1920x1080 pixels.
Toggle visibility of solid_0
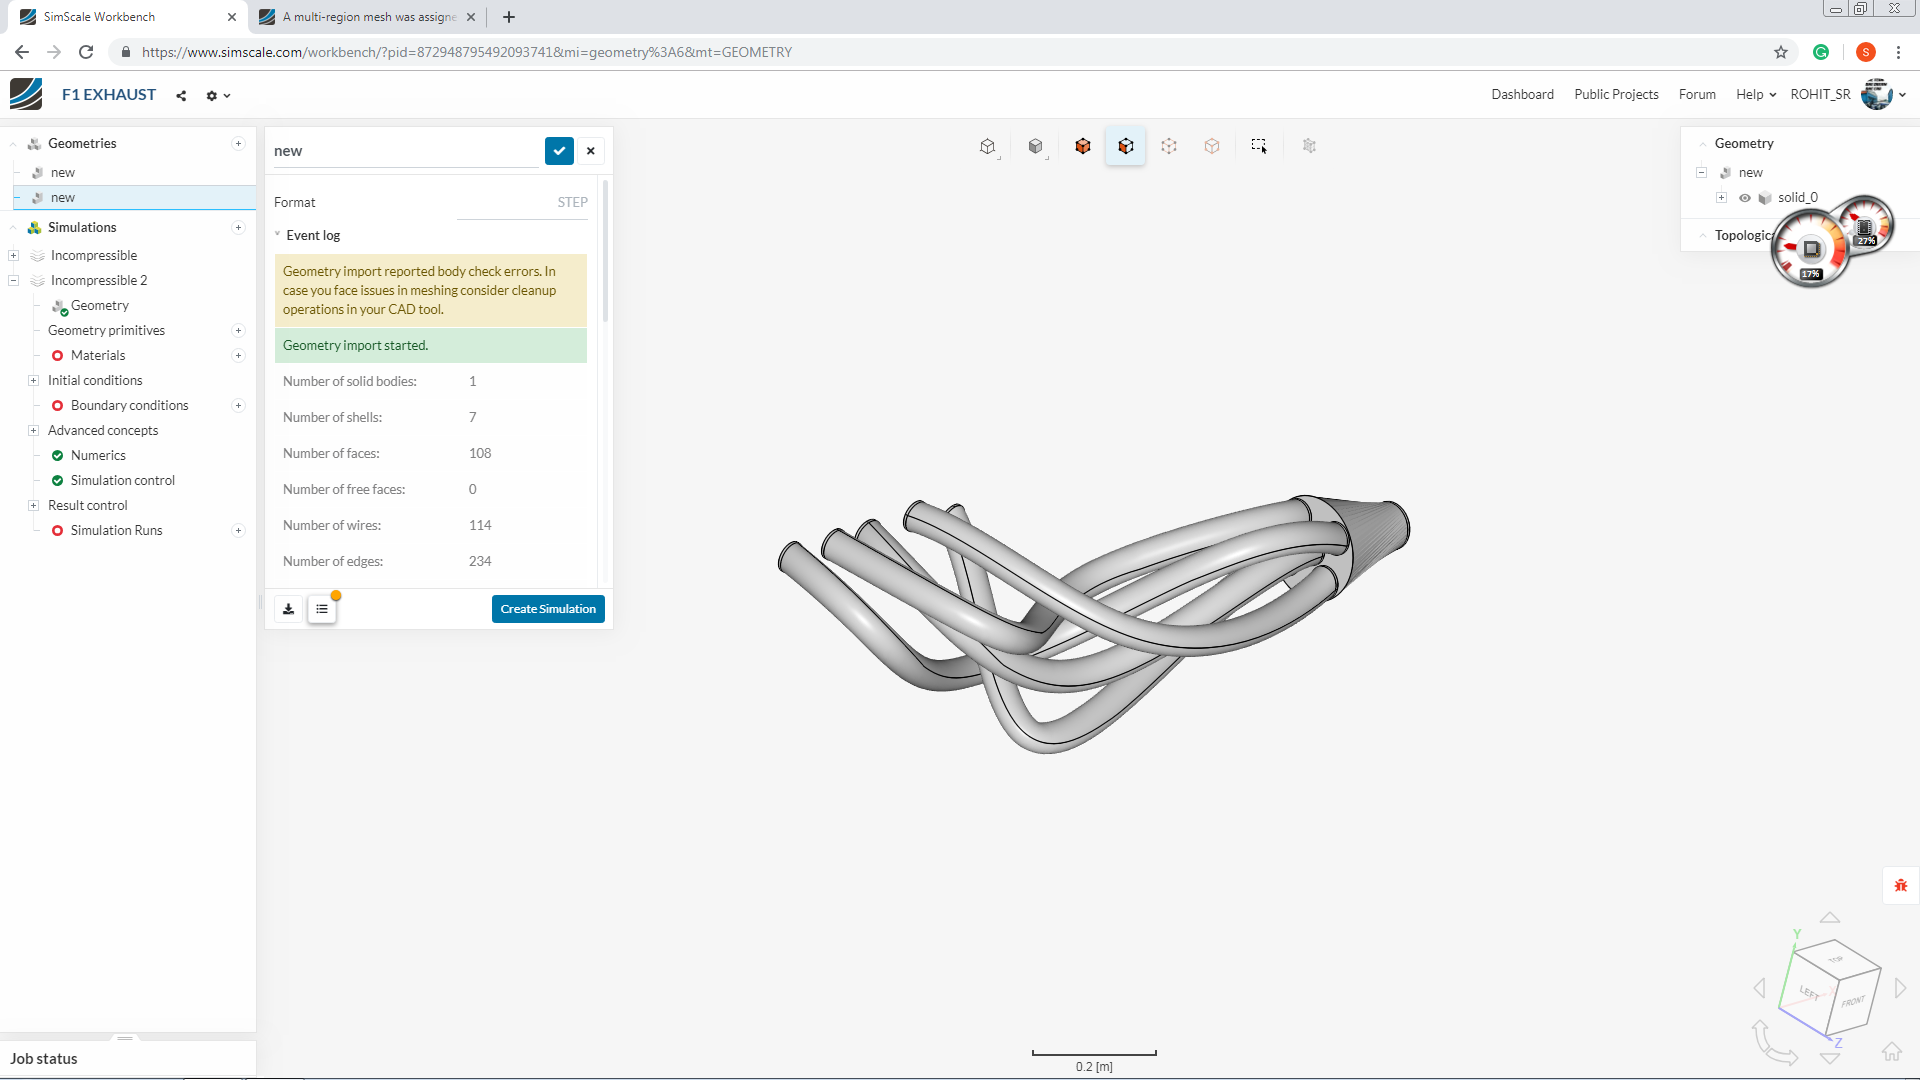pyautogui.click(x=1745, y=198)
